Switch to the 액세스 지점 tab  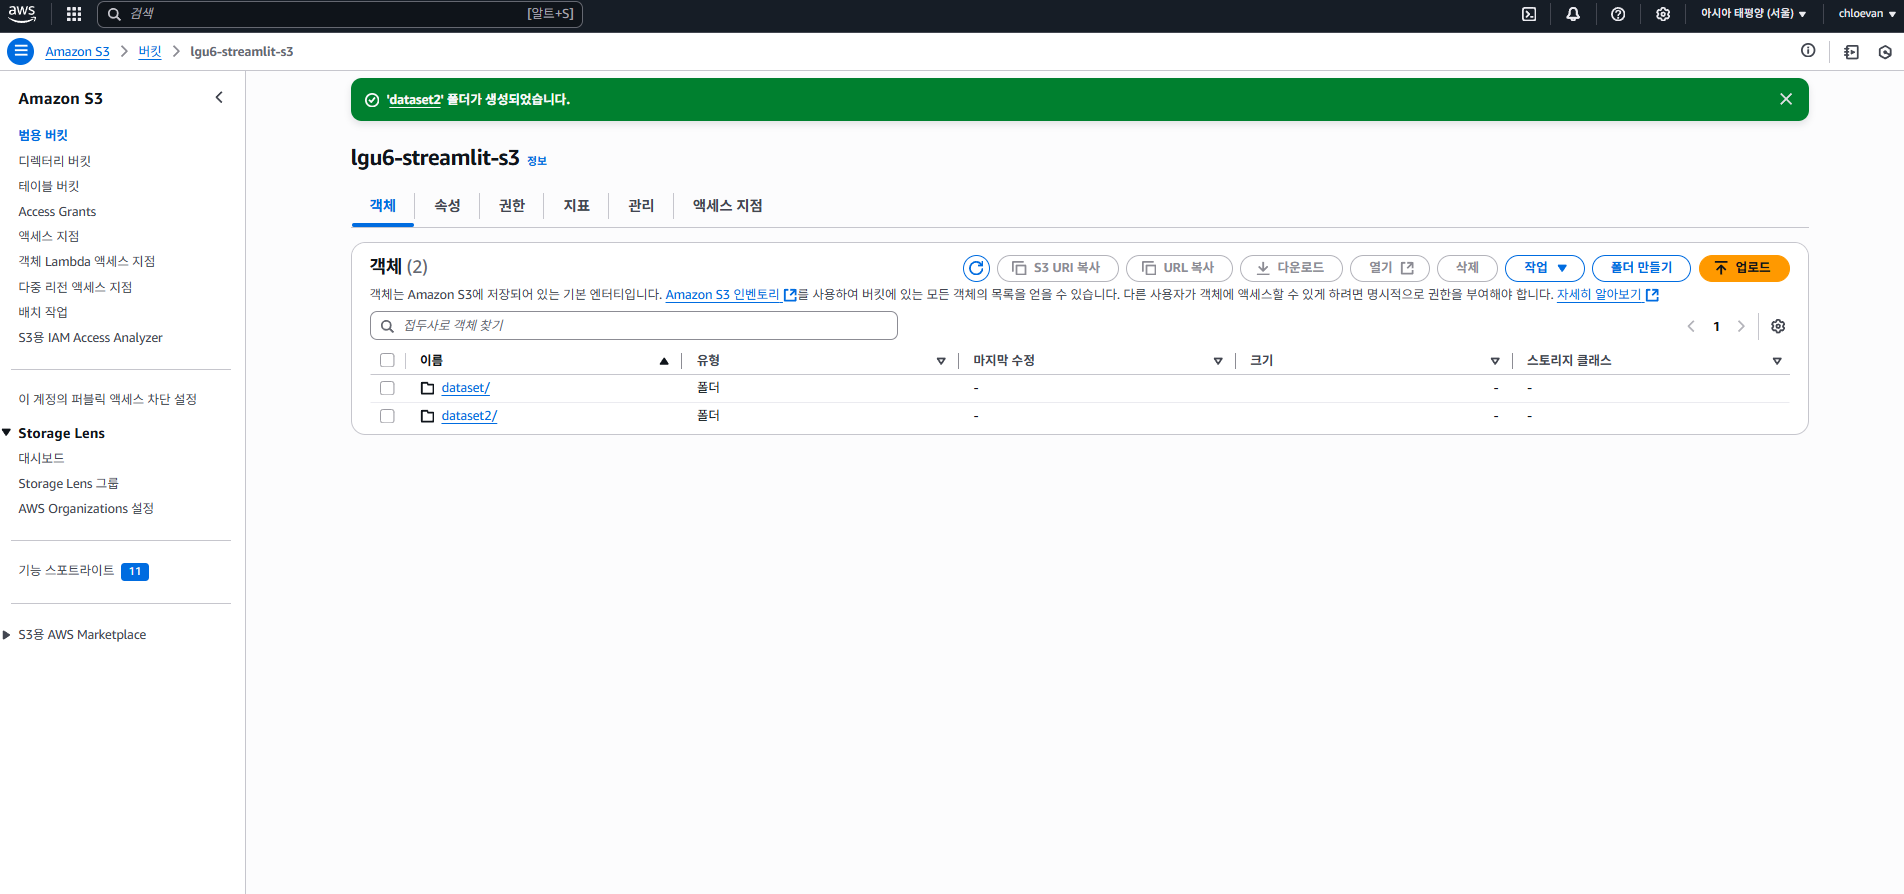728,206
